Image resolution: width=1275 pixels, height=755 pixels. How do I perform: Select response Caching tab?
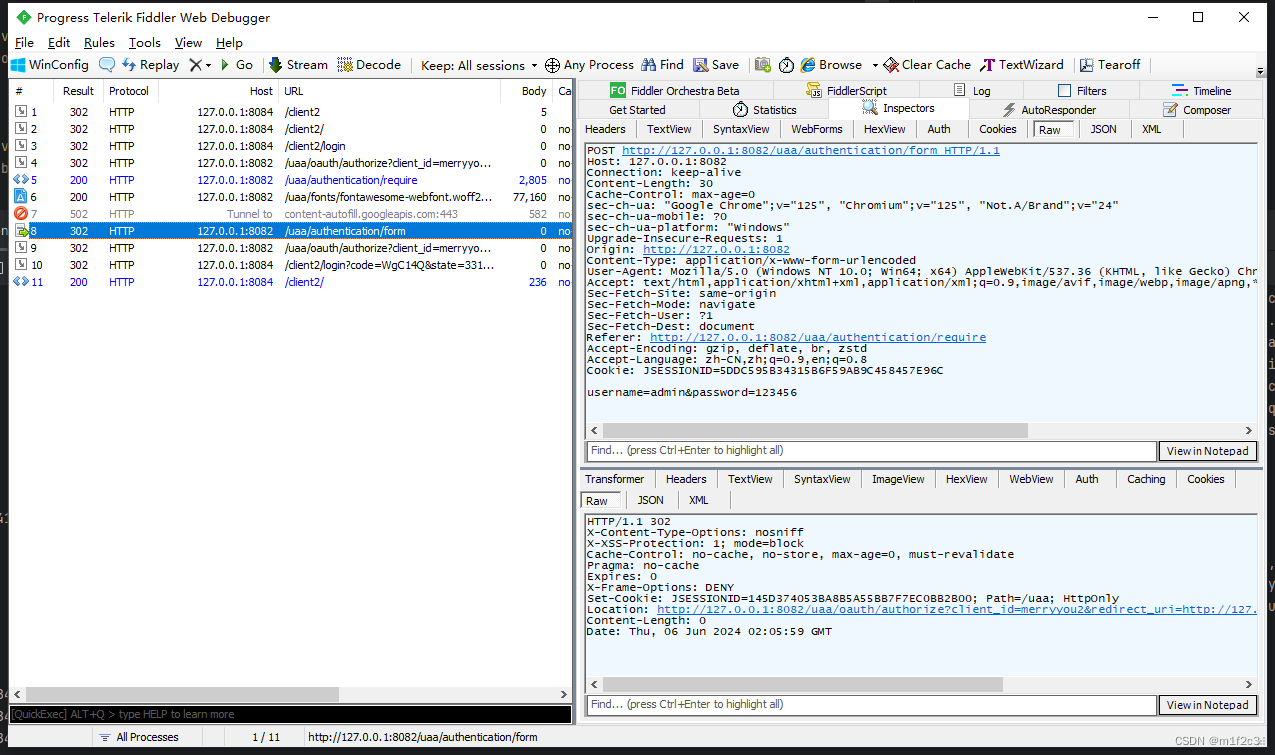pos(1146,479)
